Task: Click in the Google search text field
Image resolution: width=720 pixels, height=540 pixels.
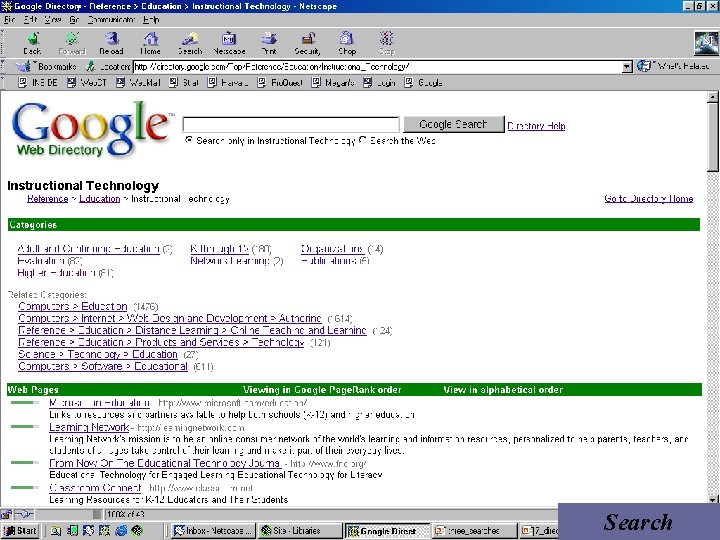Action: click(x=291, y=124)
